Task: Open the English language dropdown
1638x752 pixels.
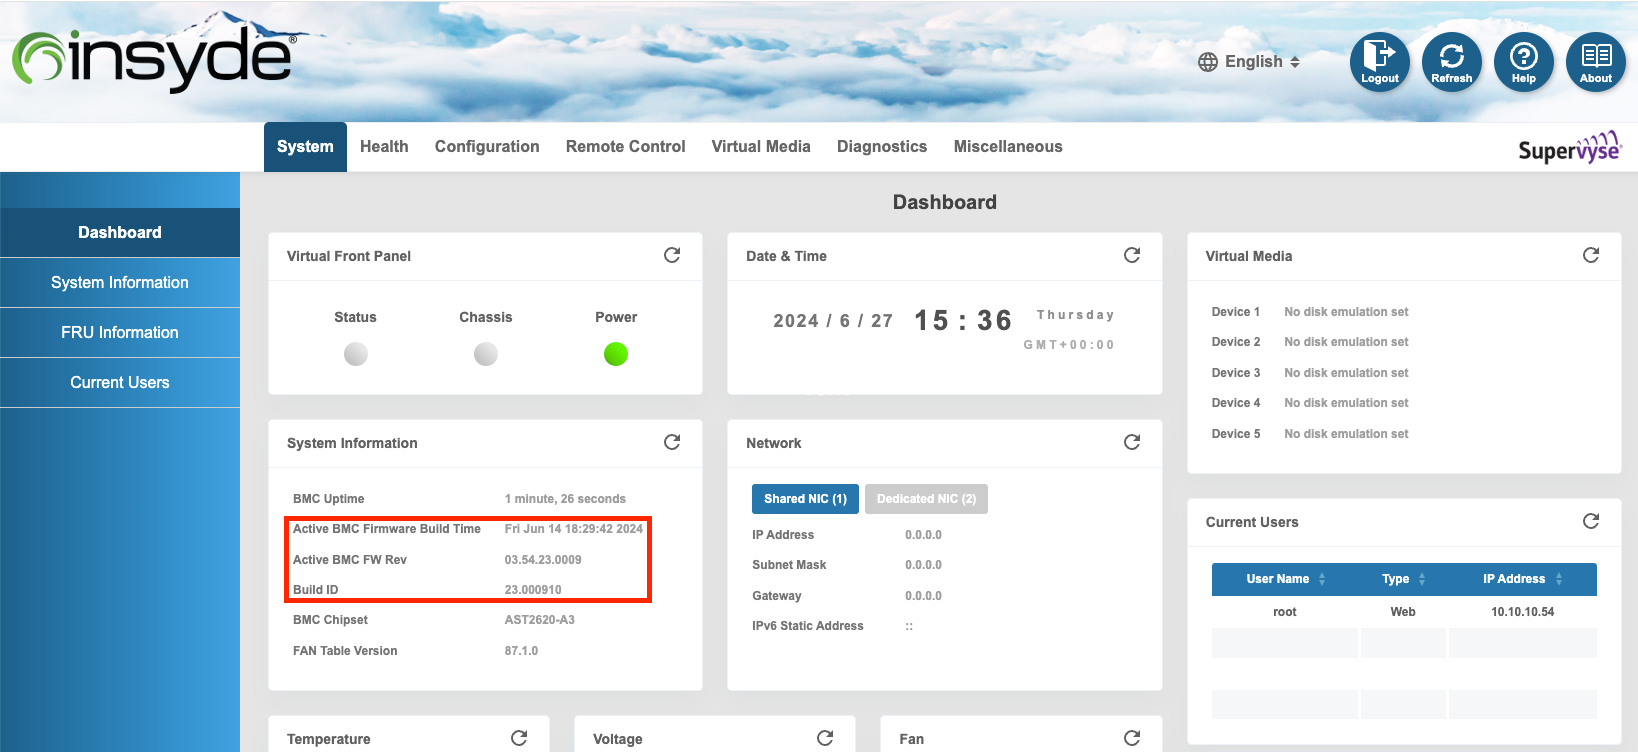Action: 1250,62
